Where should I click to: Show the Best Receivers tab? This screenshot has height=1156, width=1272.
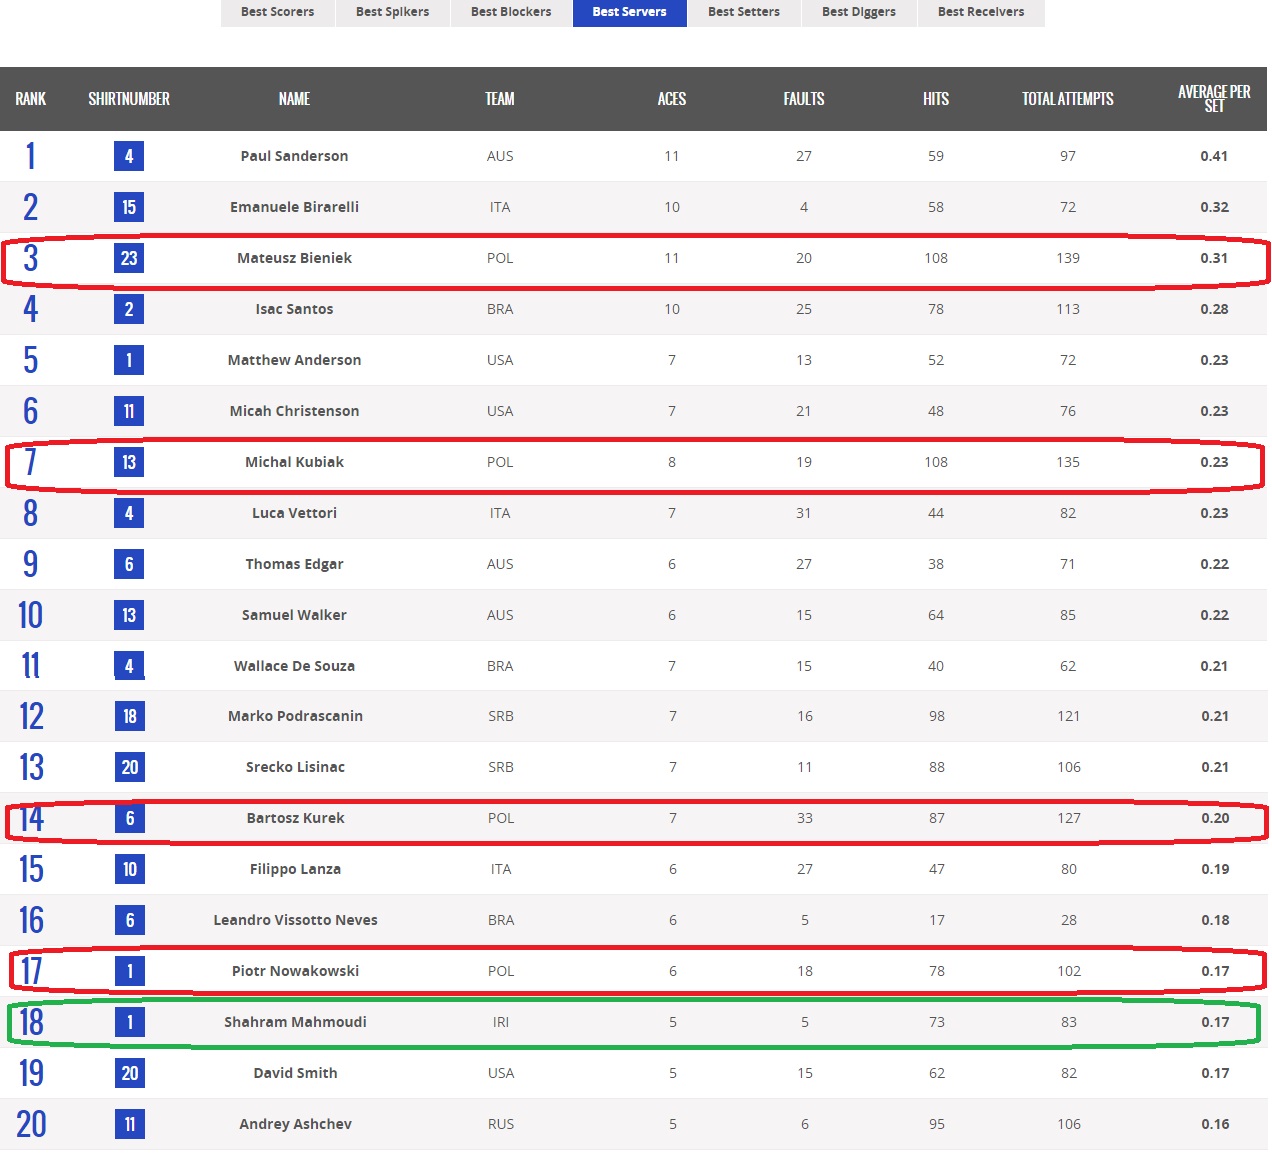[980, 12]
